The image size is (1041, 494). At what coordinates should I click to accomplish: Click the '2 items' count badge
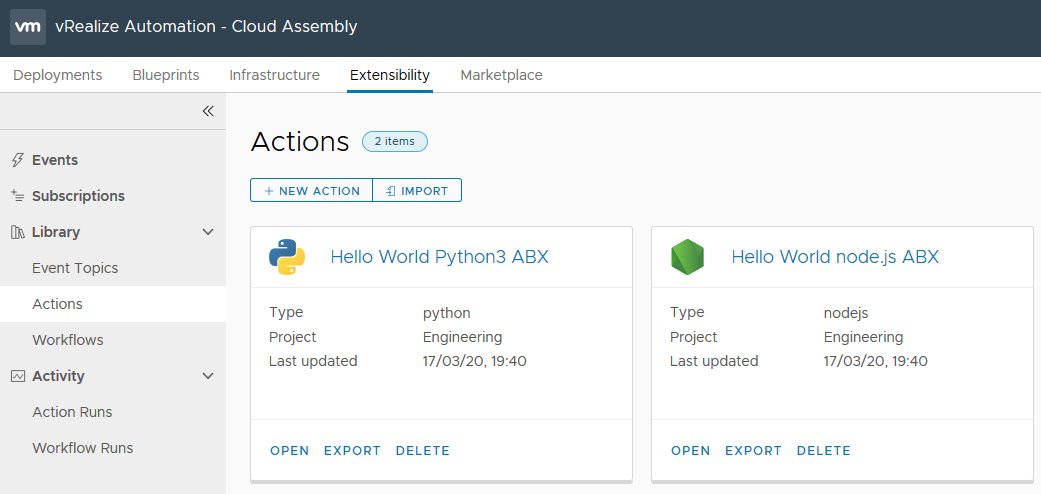point(395,141)
